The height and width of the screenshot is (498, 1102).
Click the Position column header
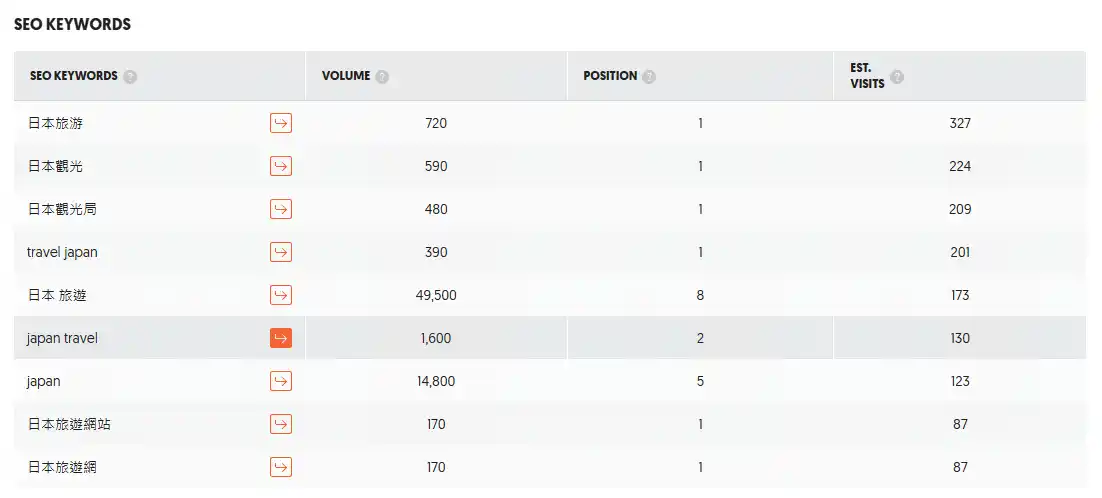coord(610,76)
